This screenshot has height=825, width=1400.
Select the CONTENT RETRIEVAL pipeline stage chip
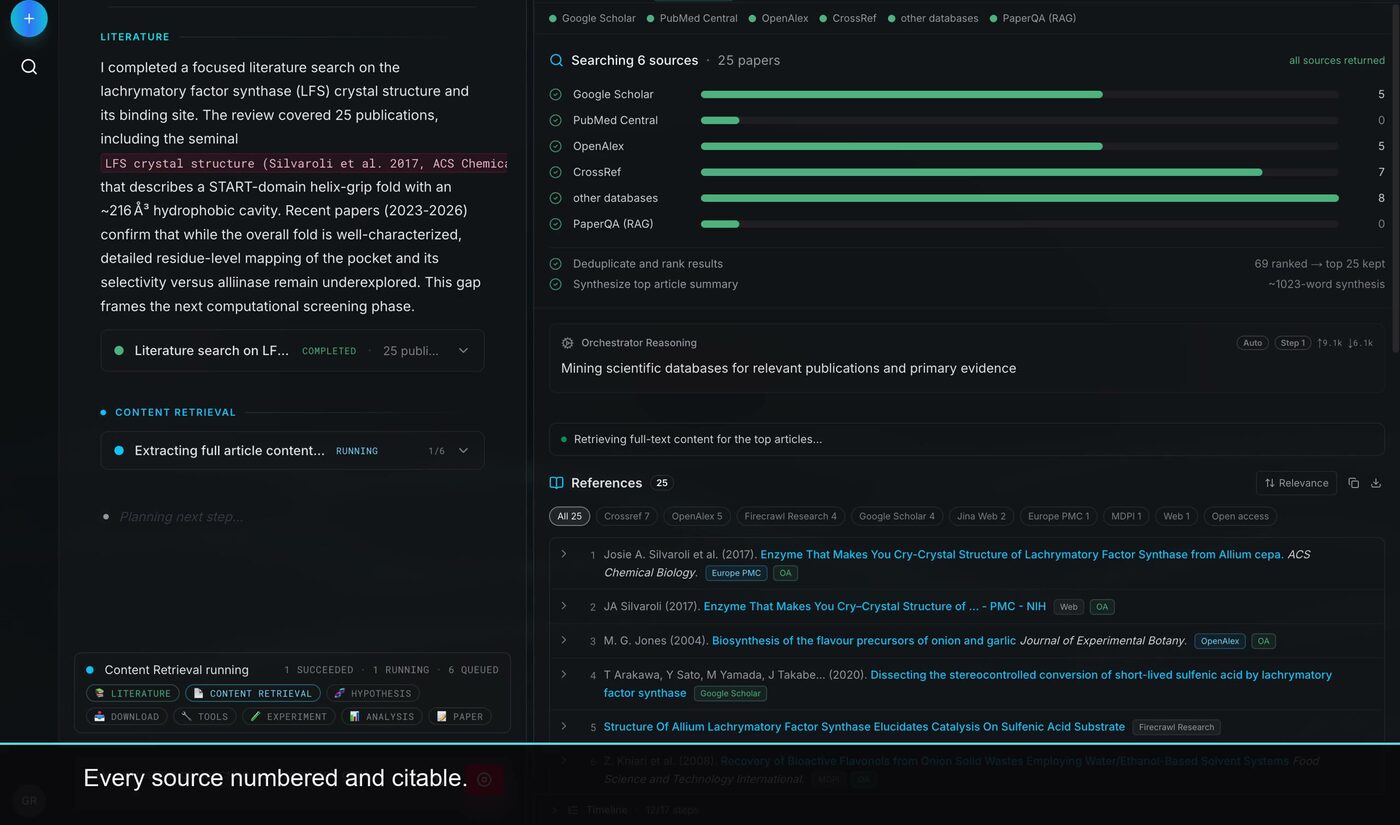pos(253,693)
